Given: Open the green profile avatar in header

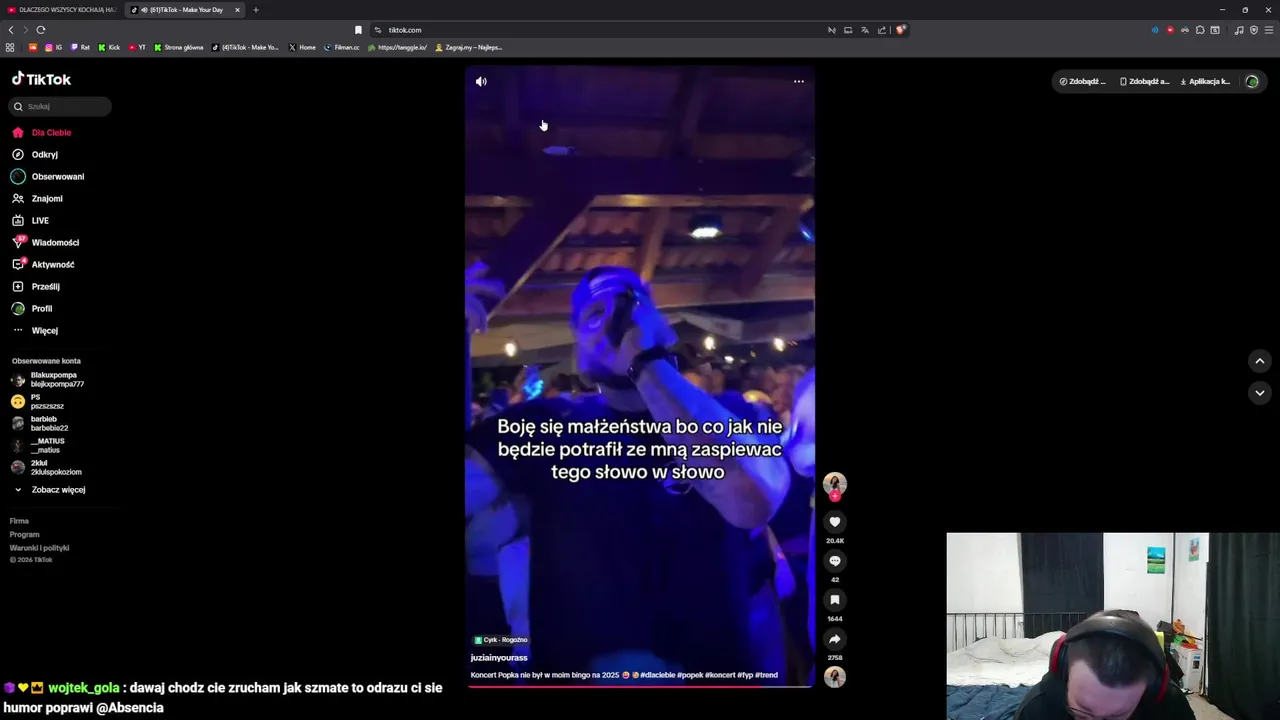Looking at the screenshot, I should 1252,81.
